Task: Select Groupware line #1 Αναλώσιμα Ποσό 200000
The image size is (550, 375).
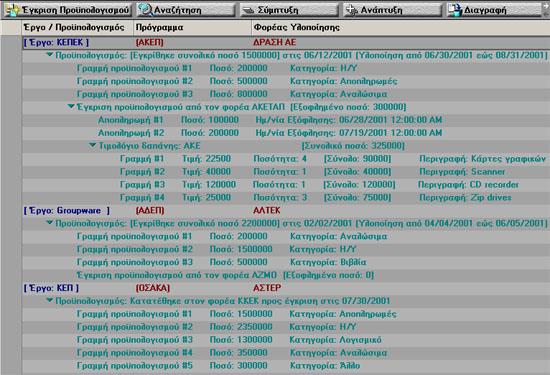Action: tap(286, 236)
